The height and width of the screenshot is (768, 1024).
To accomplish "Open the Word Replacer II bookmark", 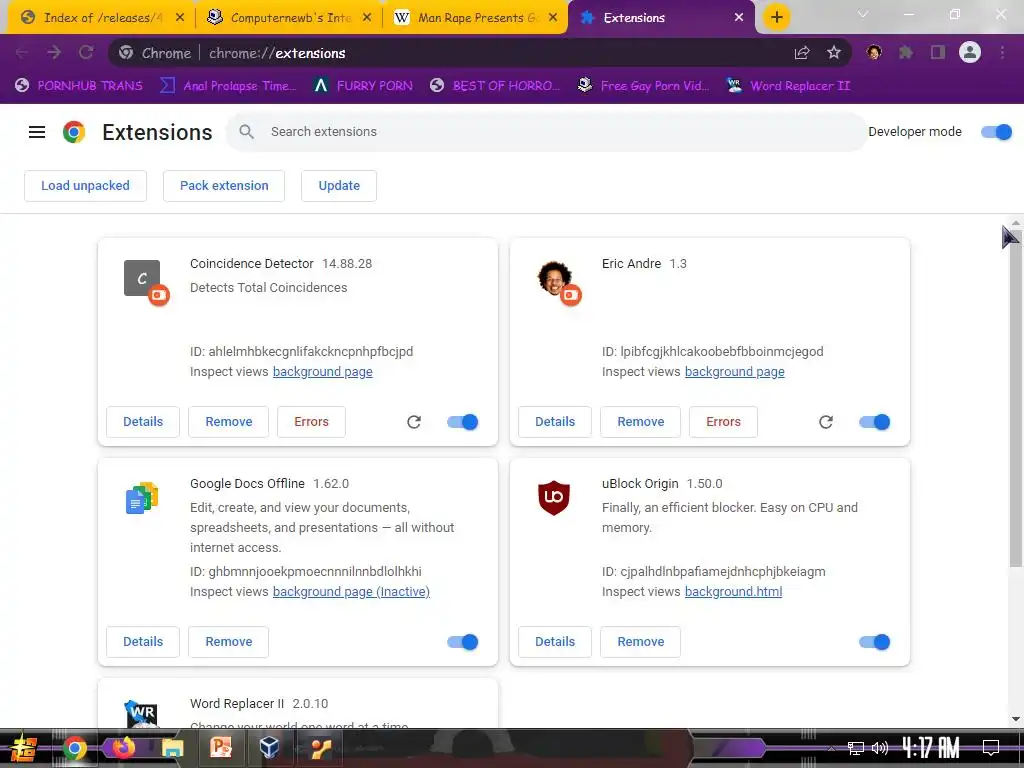I will [x=788, y=86].
